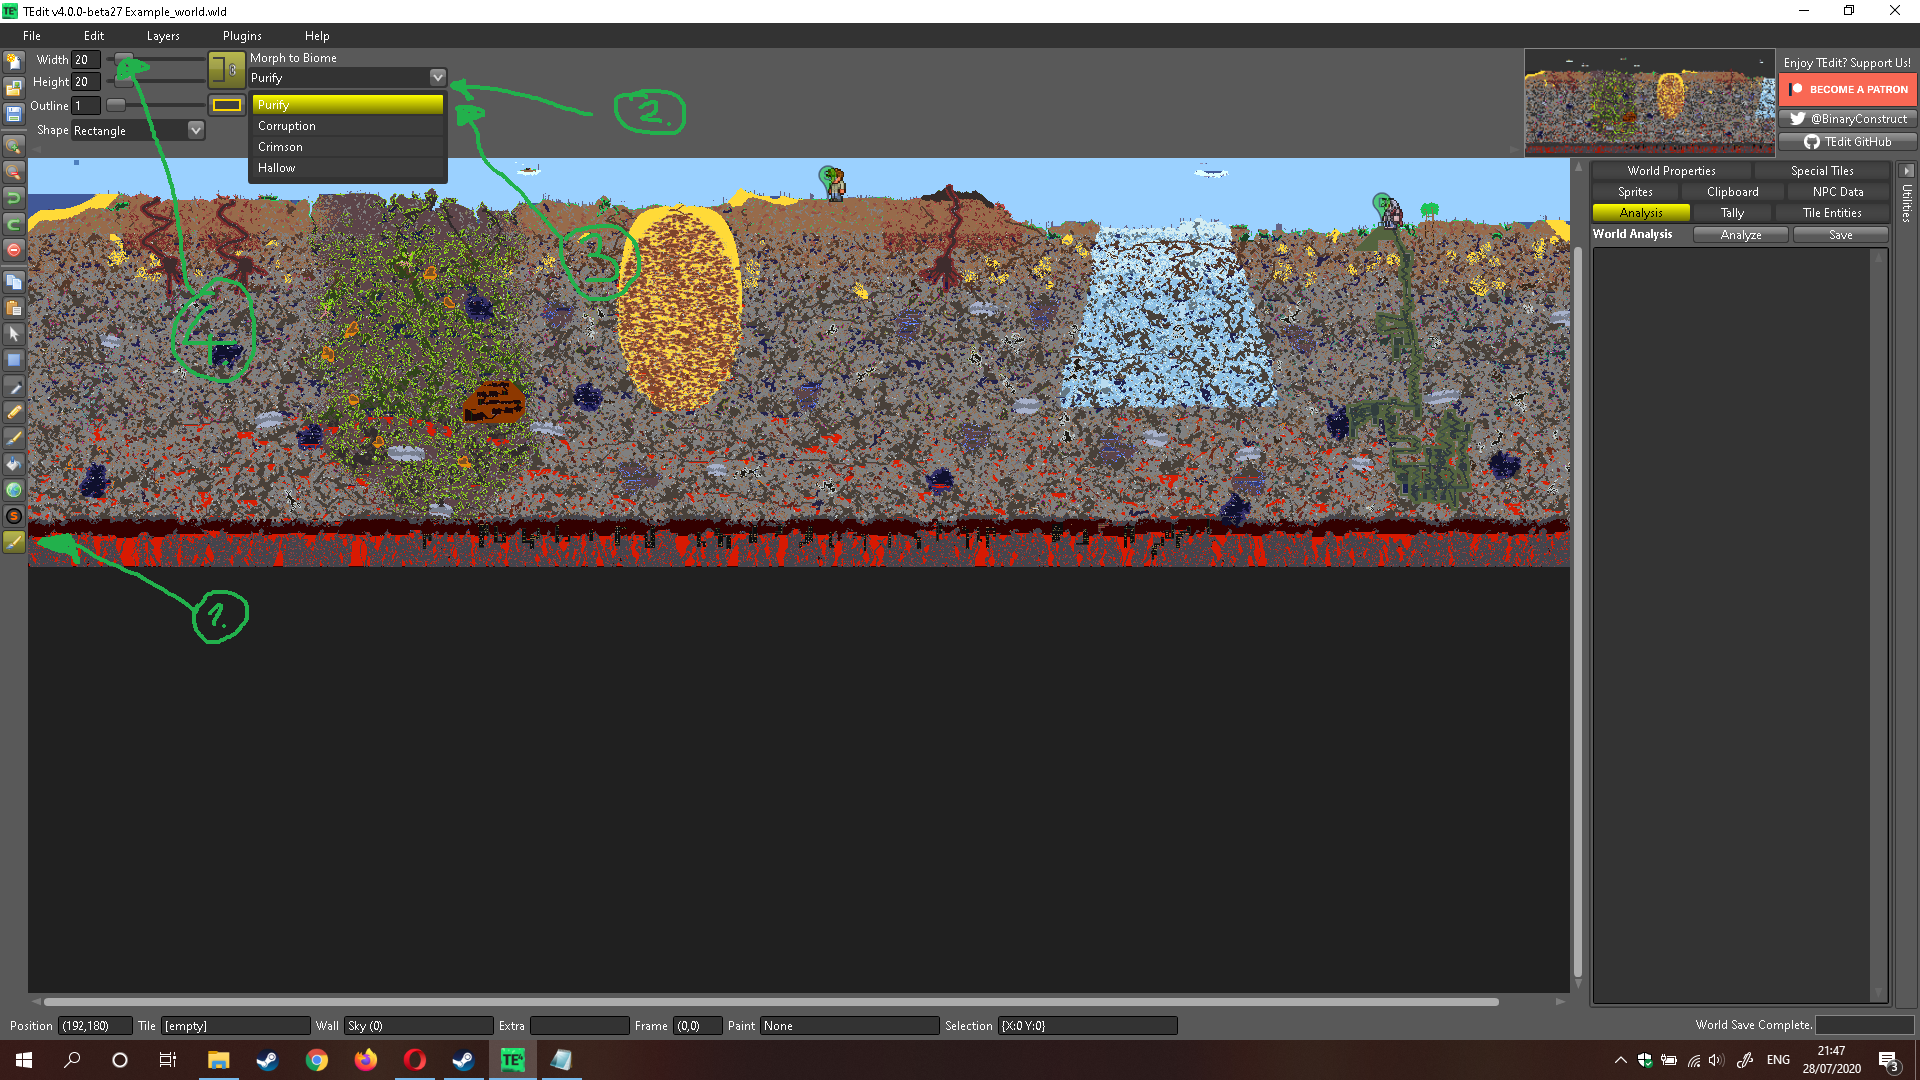Click the Undo arrow icon

pos(14,198)
